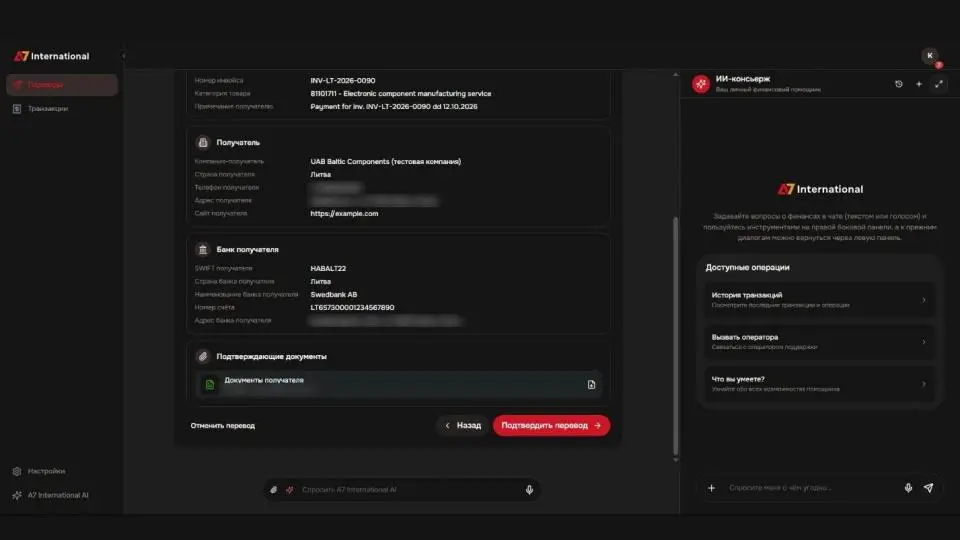This screenshot has height=540, width=960.
Task: Click the Доступные операции heading
Action: [x=747, y=268]
